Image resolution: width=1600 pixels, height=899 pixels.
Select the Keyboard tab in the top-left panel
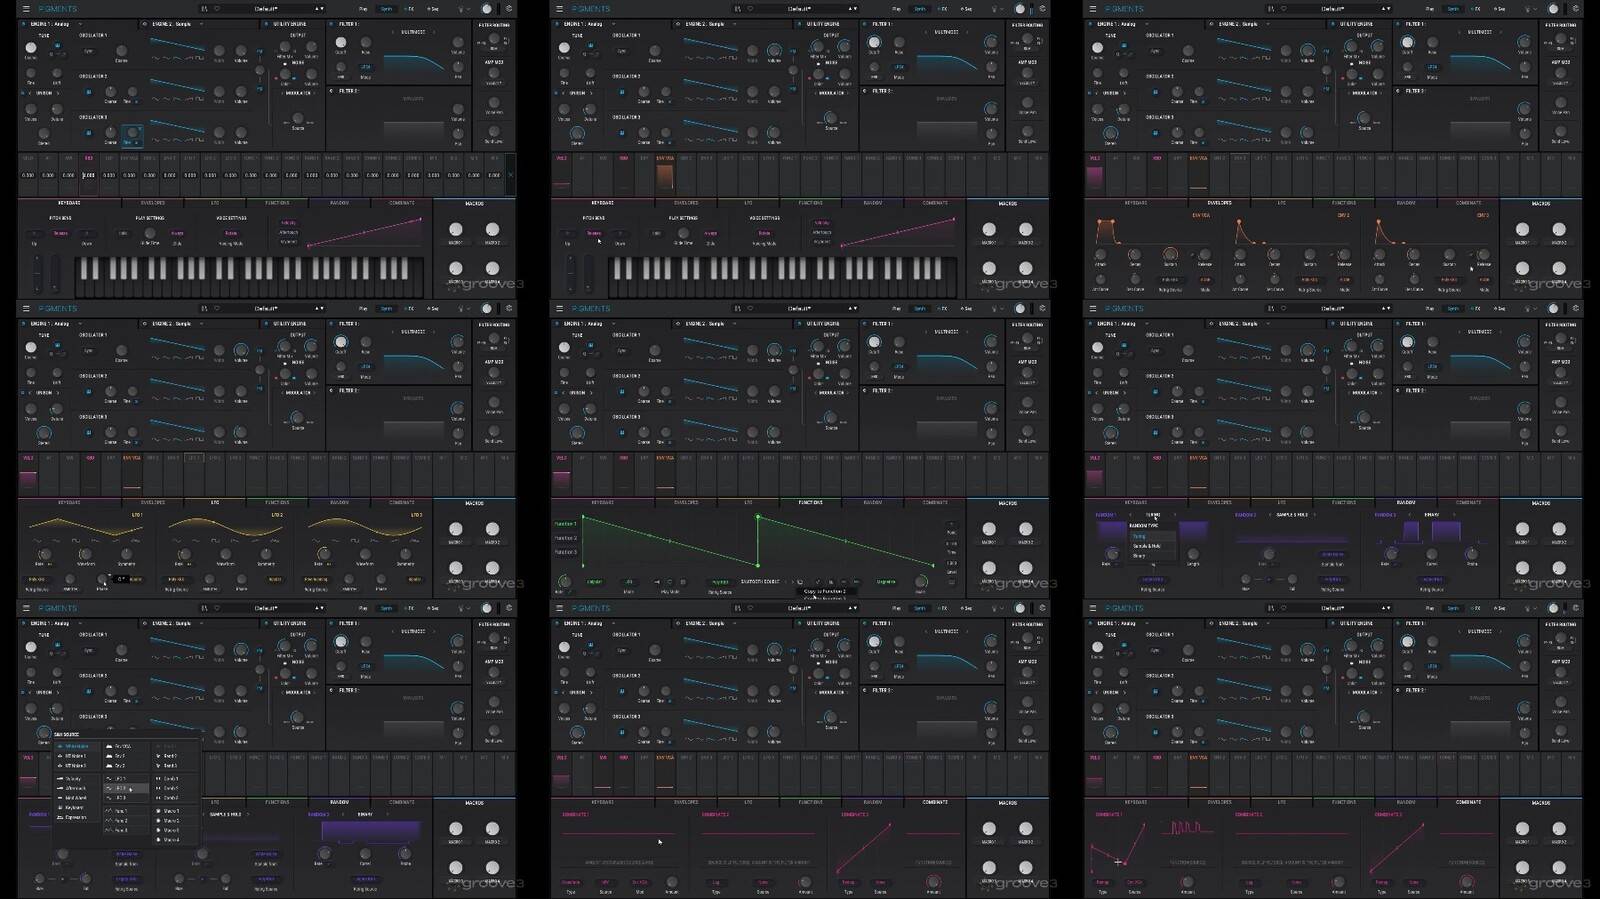69,203
